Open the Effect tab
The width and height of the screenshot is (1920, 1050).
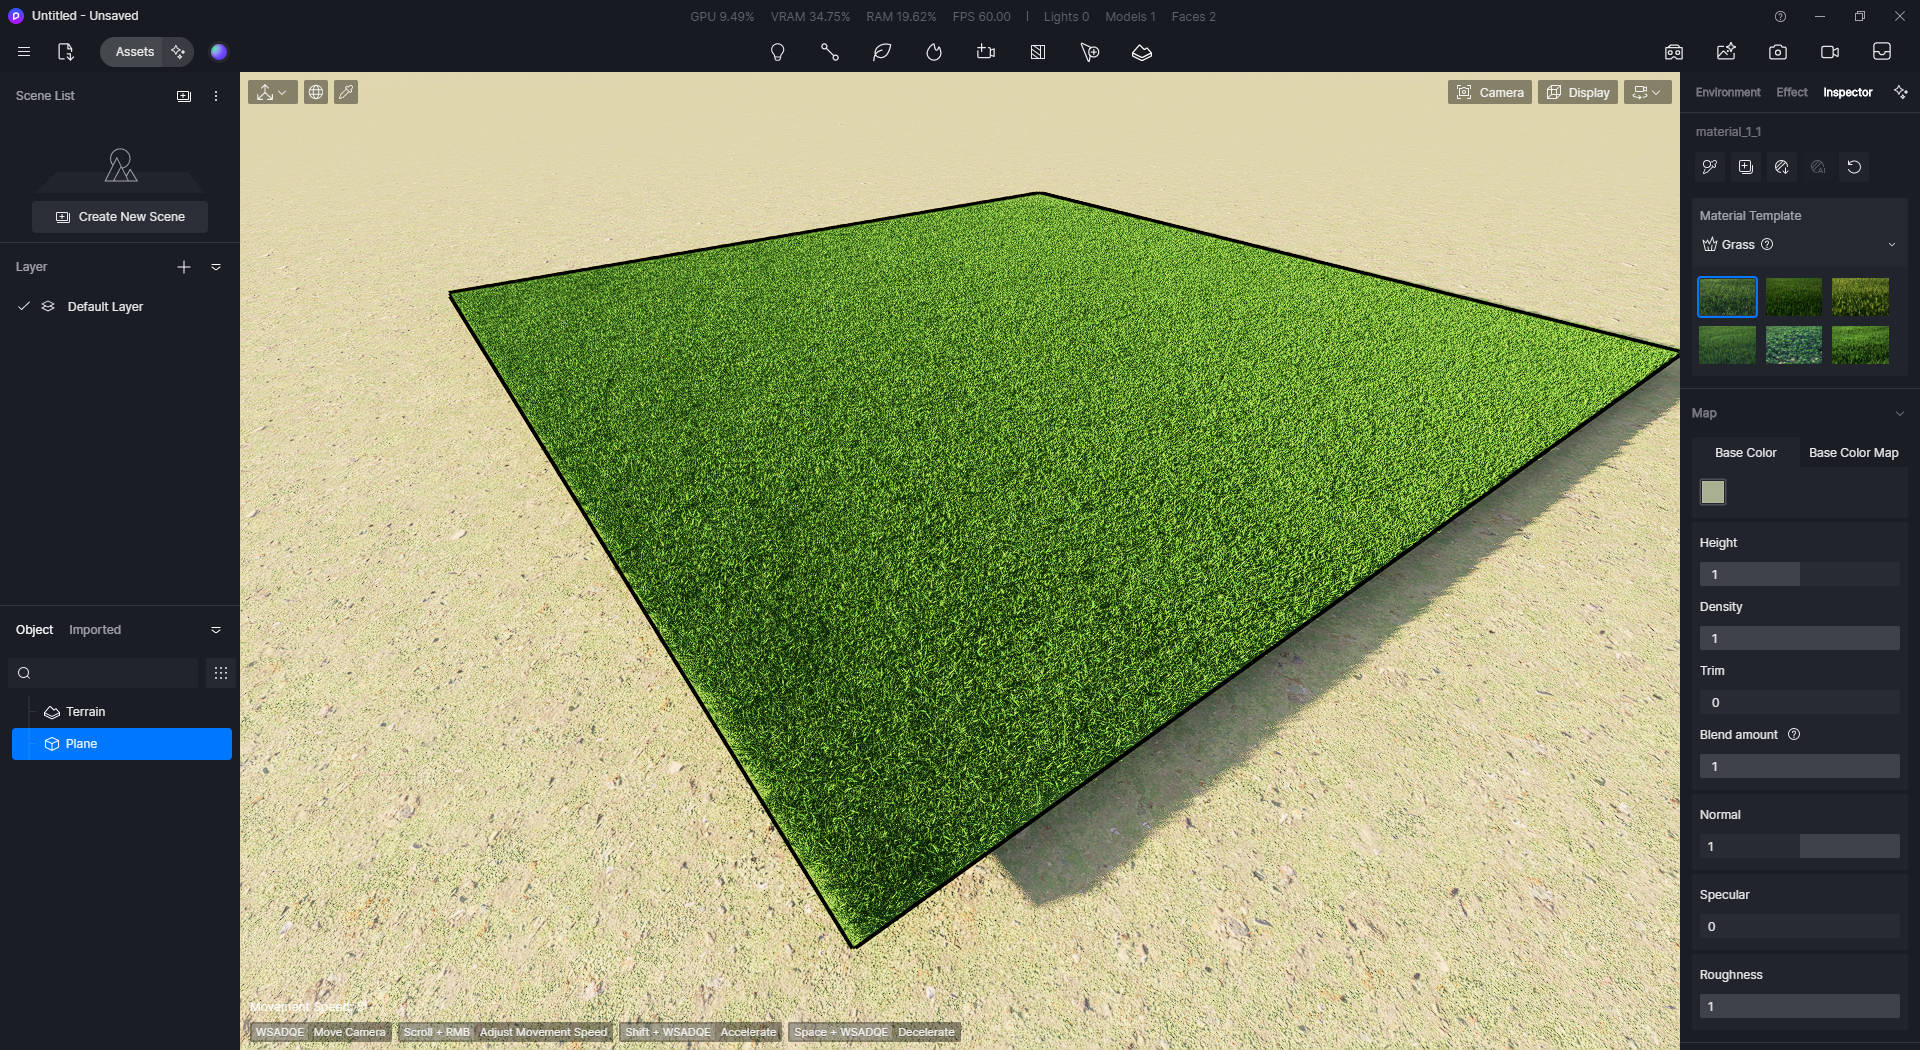[x=1791, y=92]
